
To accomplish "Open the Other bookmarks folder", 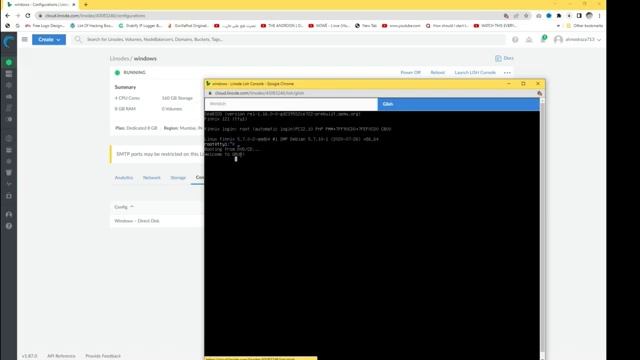I will click(584, 25).
